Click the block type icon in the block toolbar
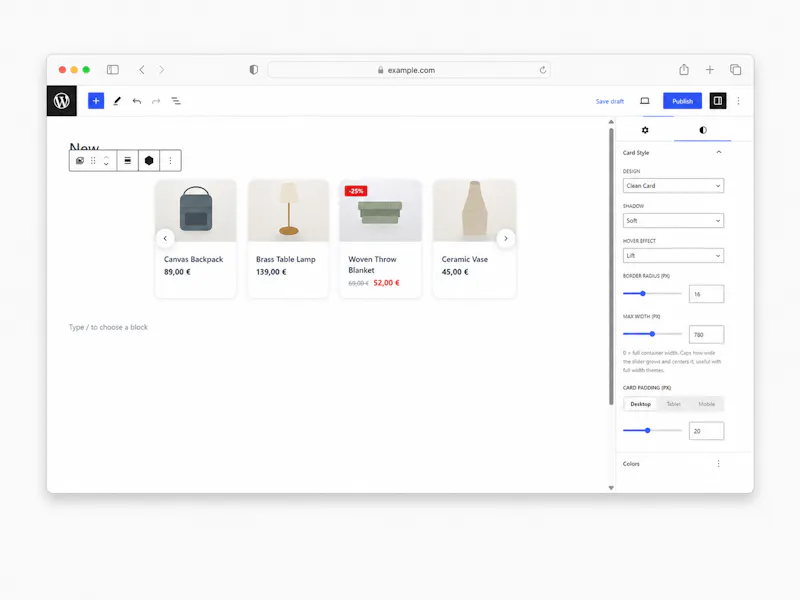Screen dimensions: 800x600 tap(80, 161)
